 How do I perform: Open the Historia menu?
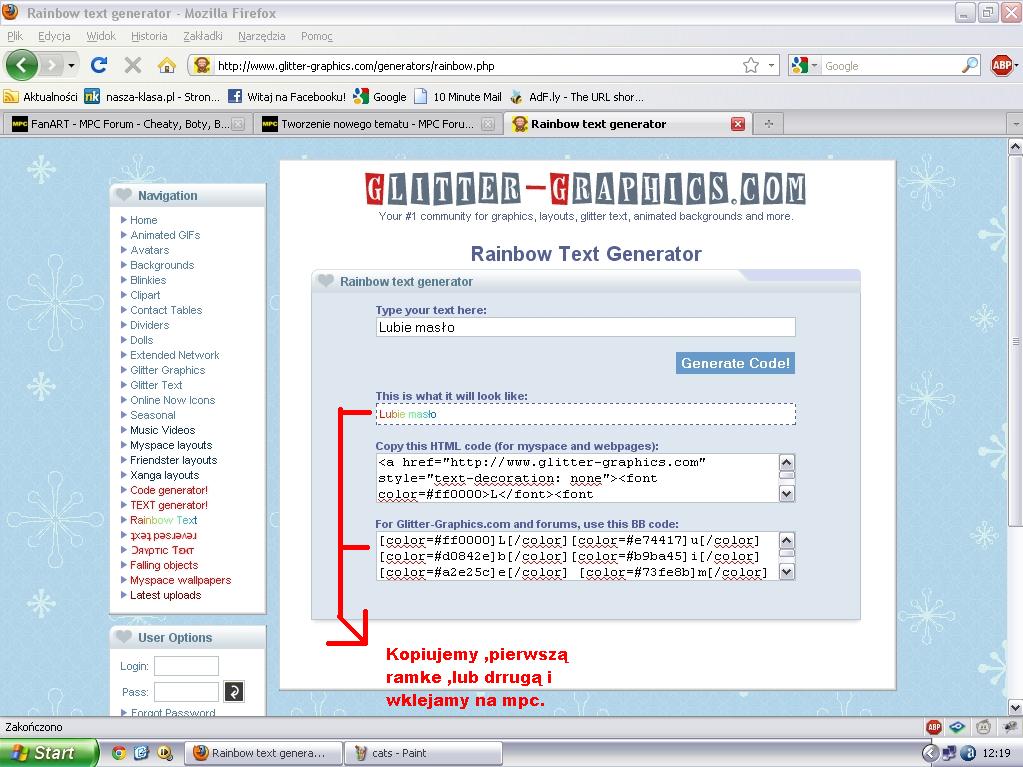(149, 36)
